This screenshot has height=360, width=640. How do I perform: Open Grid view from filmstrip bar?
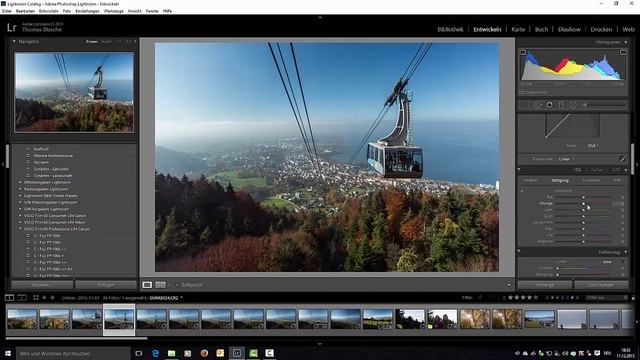pyautogui.click(x=36, y=298)
